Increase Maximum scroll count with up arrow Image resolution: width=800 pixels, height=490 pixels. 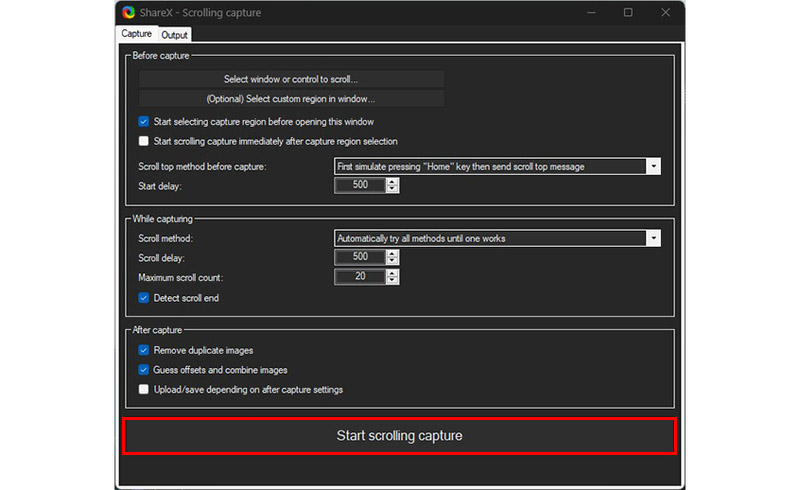[x=392, y=273]
